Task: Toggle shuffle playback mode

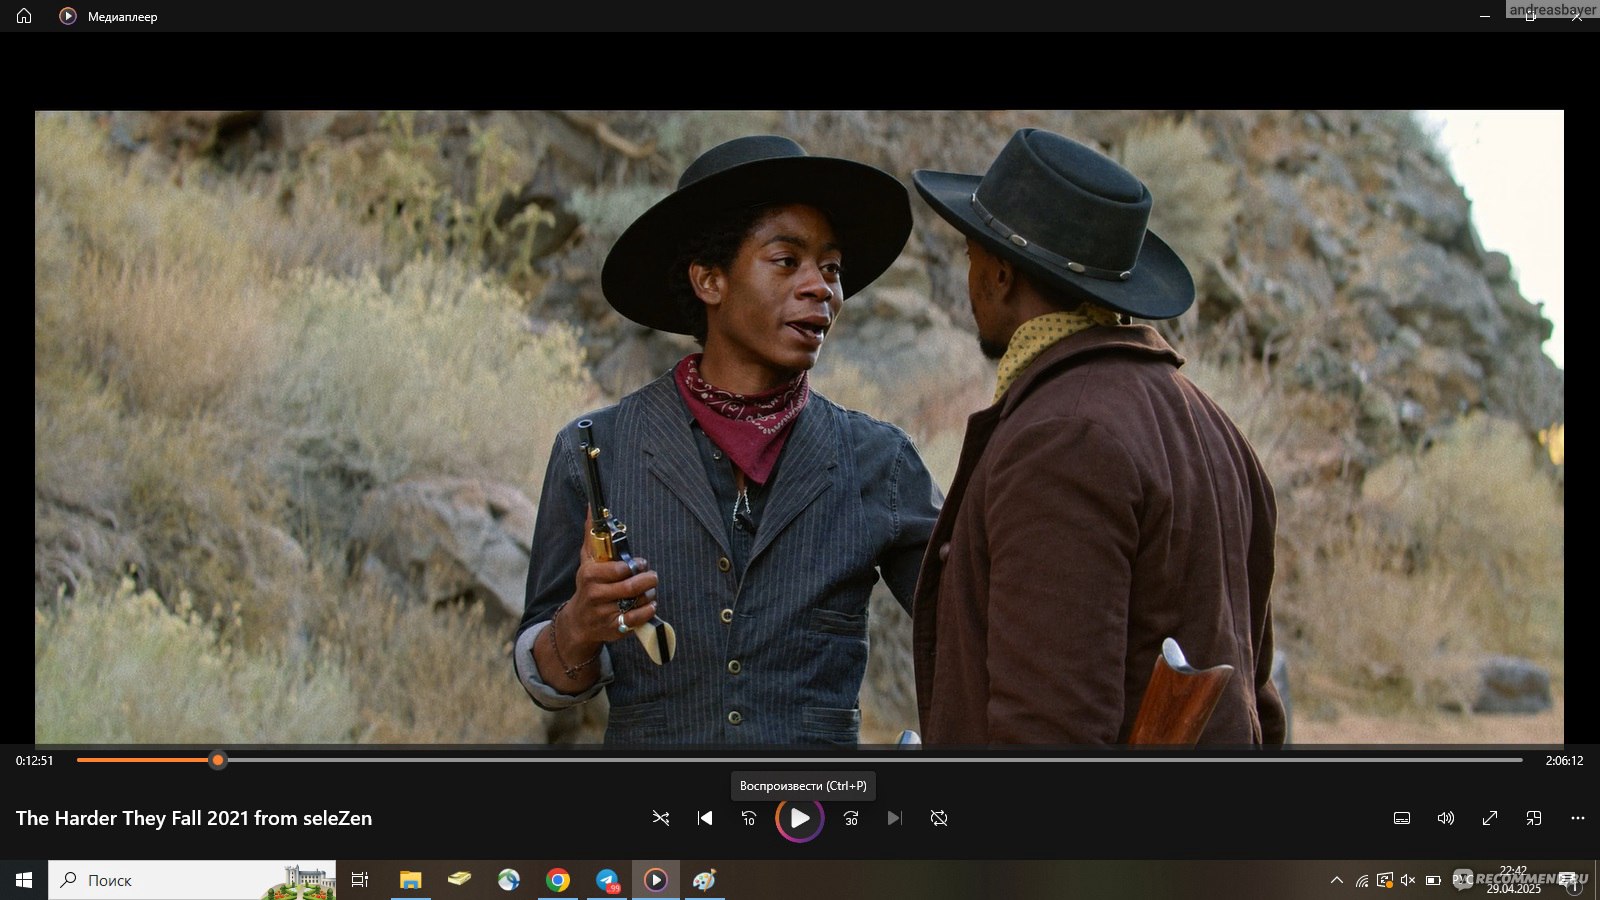Action: click(x=661, y=818)
